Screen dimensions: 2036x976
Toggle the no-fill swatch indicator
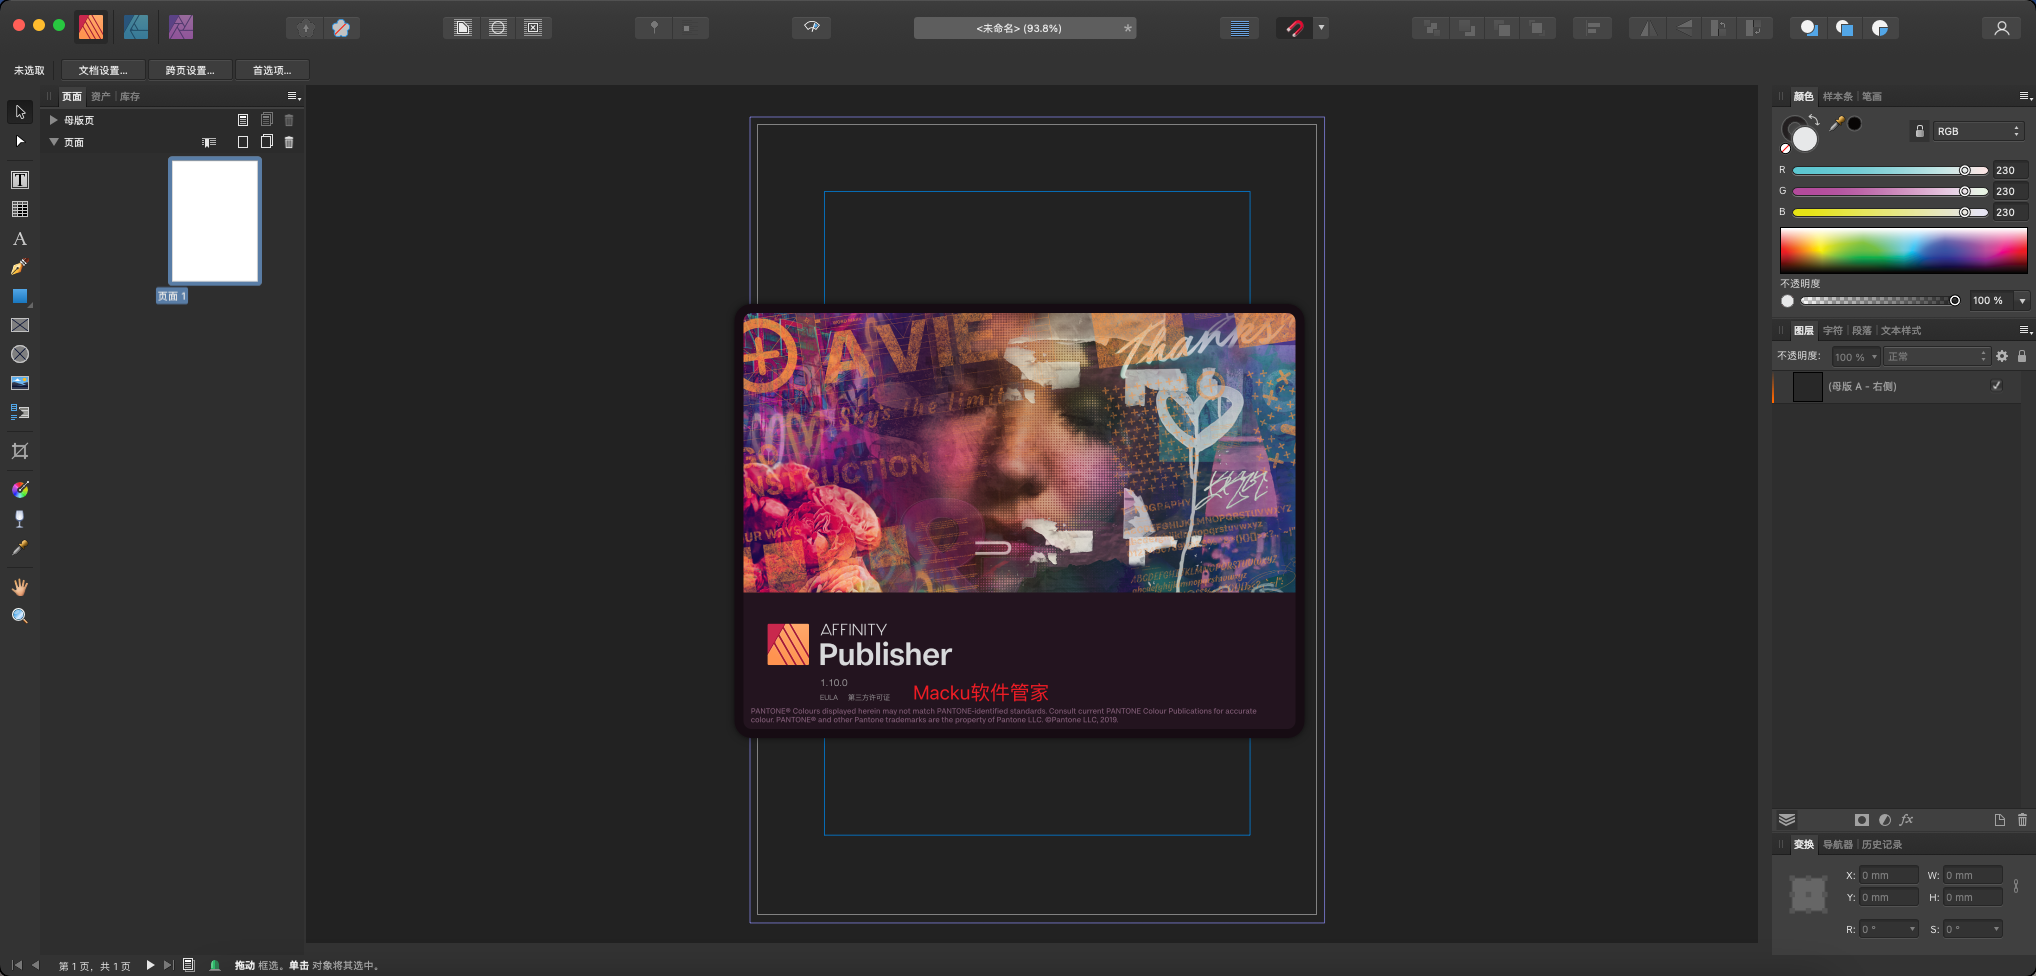pos(1785,149)
